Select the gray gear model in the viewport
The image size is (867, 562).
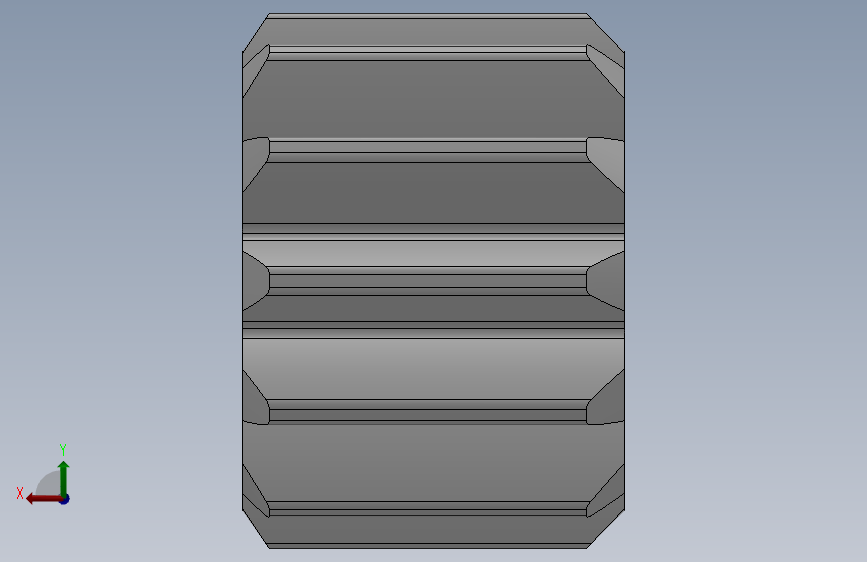click(x=434, y=281)
